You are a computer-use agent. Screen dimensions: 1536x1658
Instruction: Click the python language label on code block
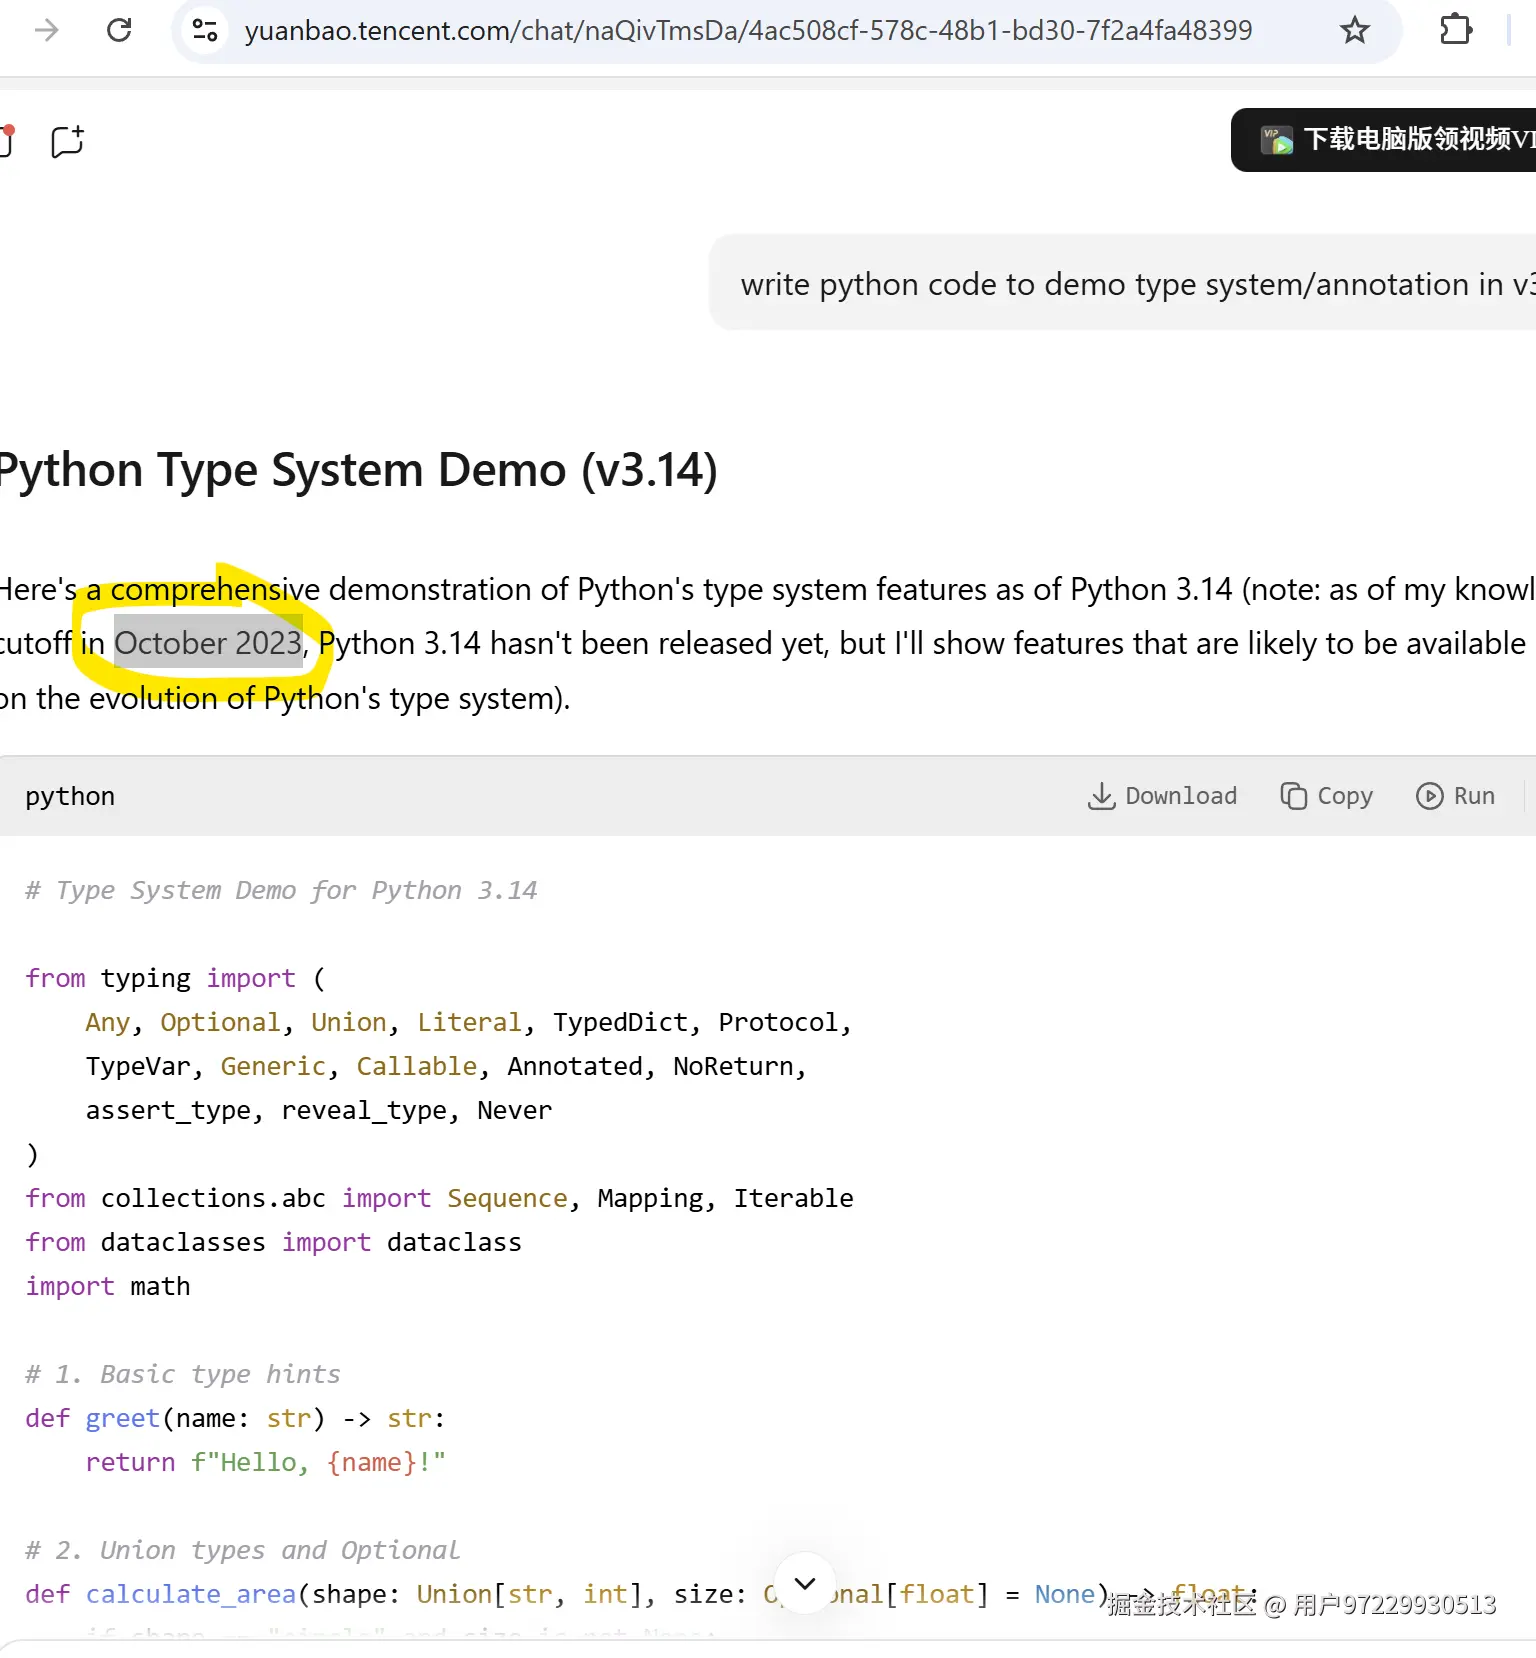70,796
